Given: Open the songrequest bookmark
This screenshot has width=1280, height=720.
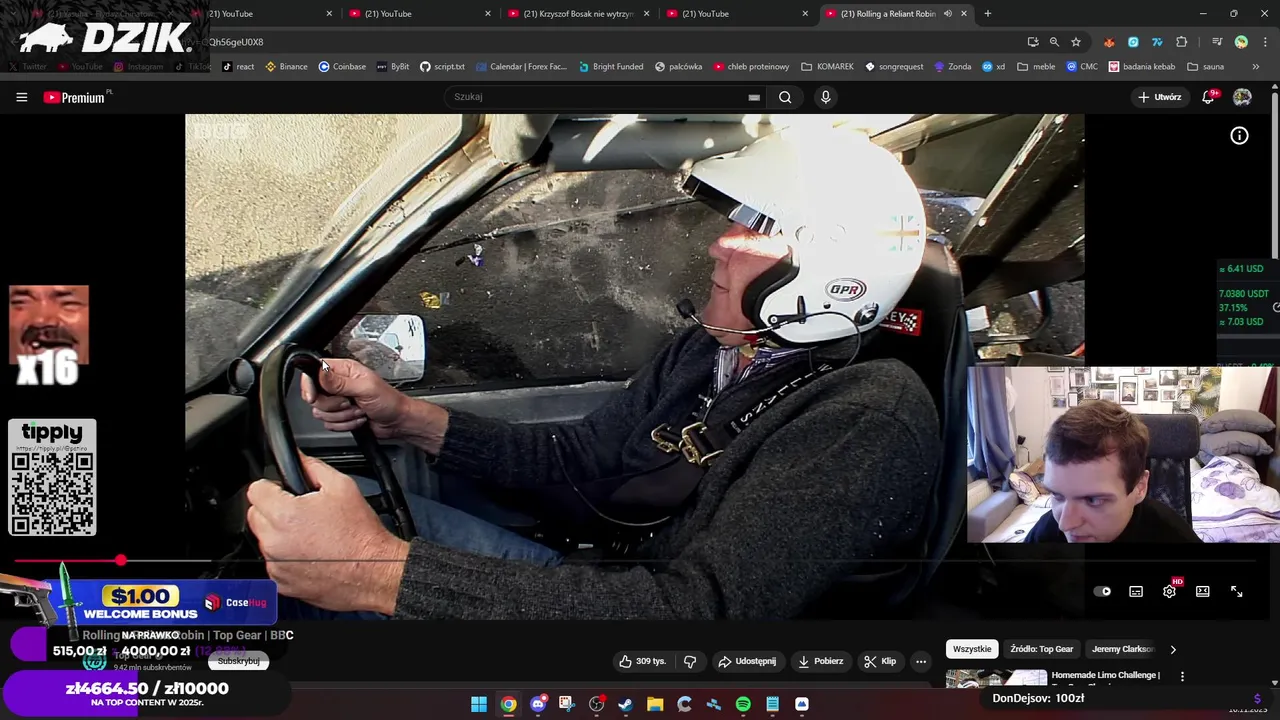Looking at the screenshot, I should [x=894, y=67].
